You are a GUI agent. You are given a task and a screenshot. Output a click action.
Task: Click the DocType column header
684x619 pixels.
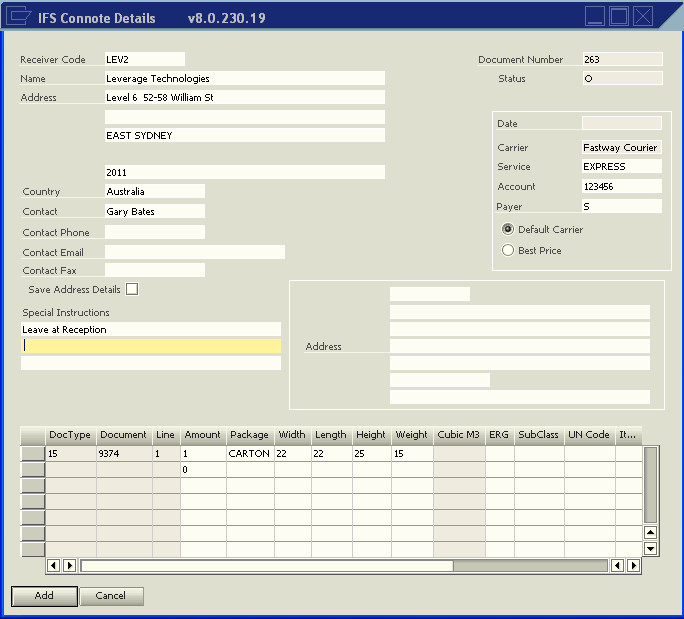[70, 435]
